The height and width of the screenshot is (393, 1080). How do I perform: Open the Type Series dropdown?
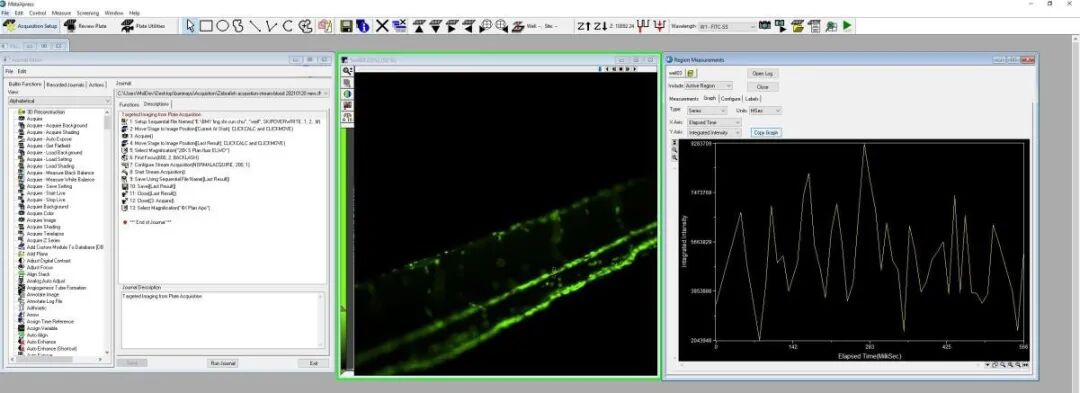tap(707, 110)
